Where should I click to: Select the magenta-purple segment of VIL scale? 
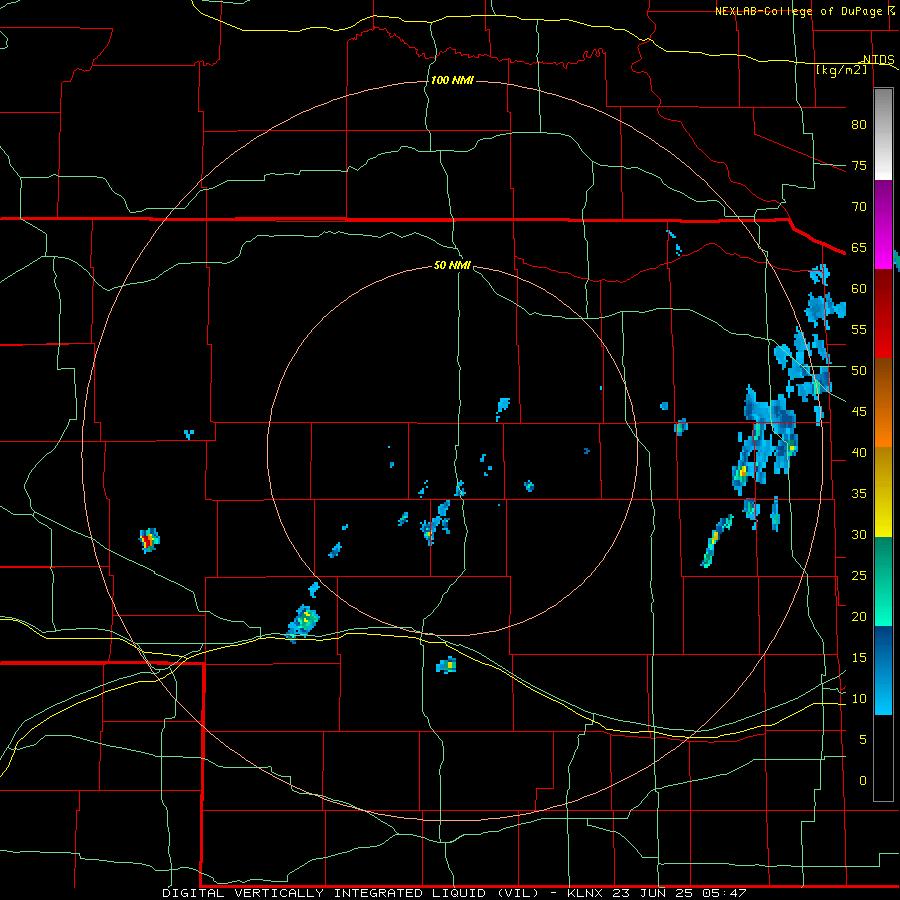coord(884,224)
